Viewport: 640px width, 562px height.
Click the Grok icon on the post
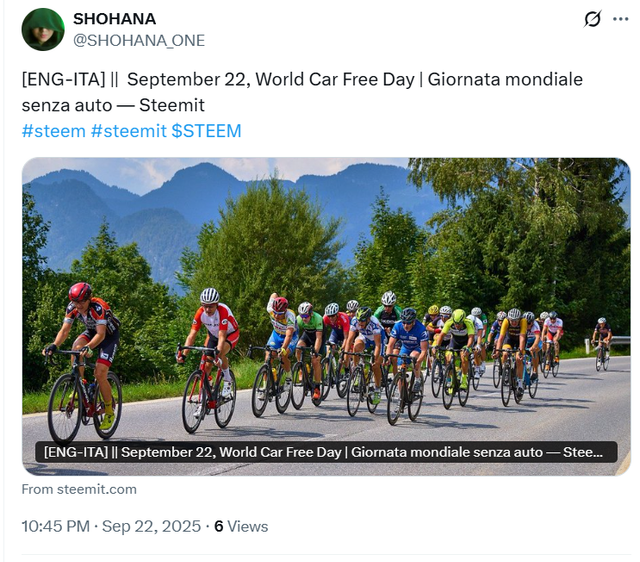point(593,19)
